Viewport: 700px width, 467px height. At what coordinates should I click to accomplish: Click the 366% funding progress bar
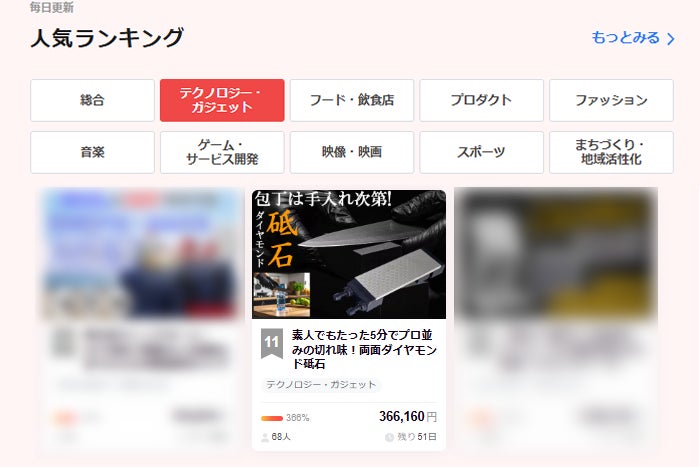(272, 418)
